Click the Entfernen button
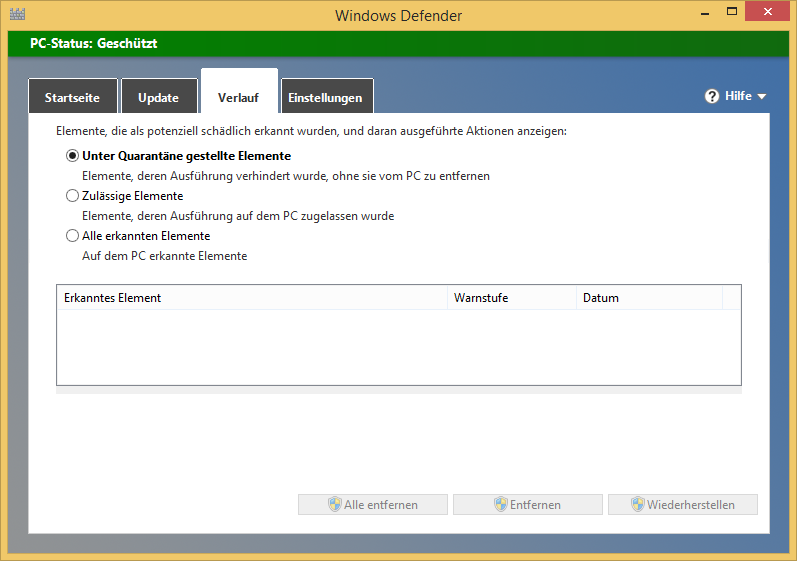The image size is (797, 561). click(x=528, y=505)
